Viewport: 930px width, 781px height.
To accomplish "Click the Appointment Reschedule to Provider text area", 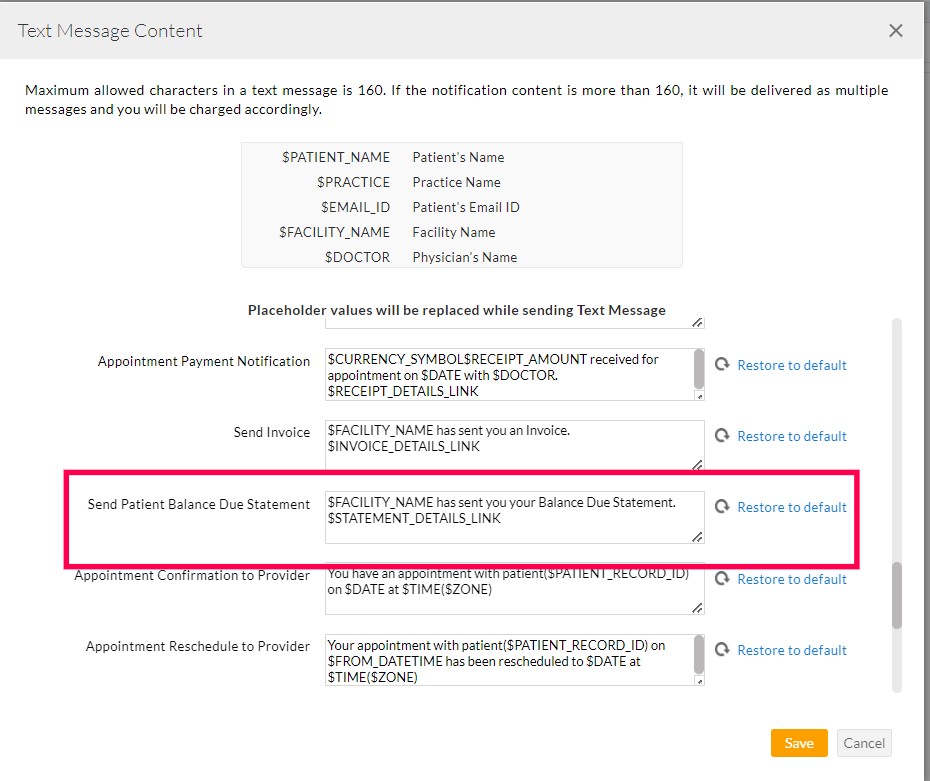I will click(510, 660).
